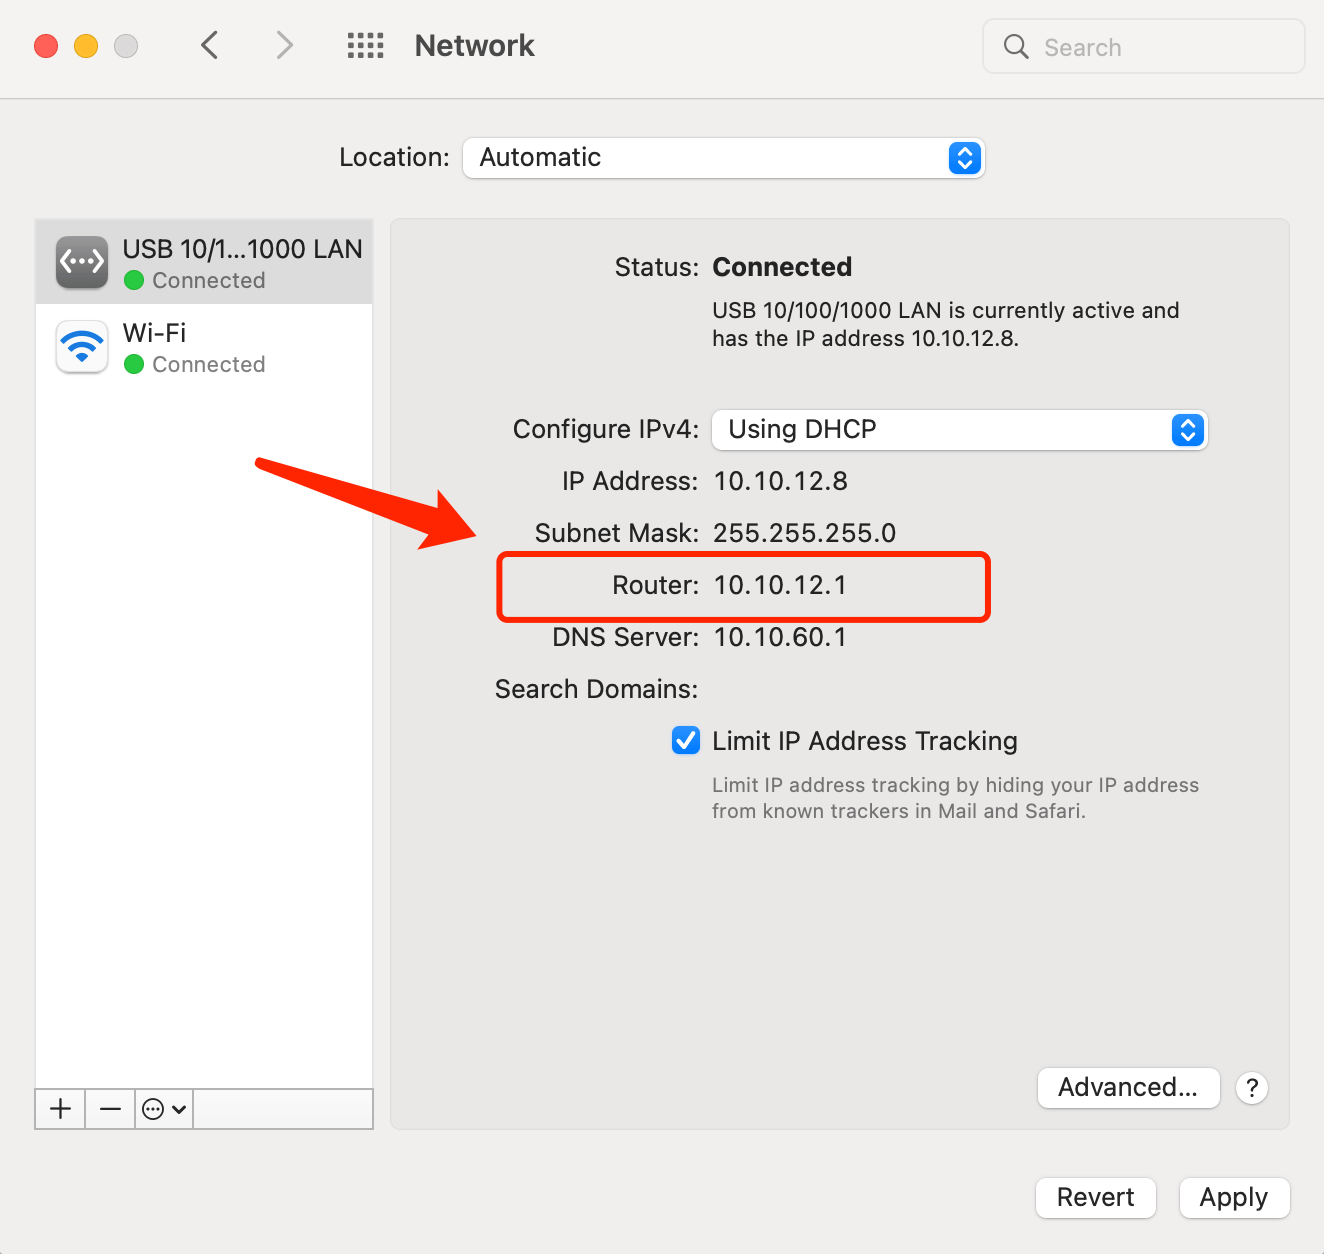Click the USB LAN green Connected status dot
The image size is (1324, 1254).
[x=134, y=280]
